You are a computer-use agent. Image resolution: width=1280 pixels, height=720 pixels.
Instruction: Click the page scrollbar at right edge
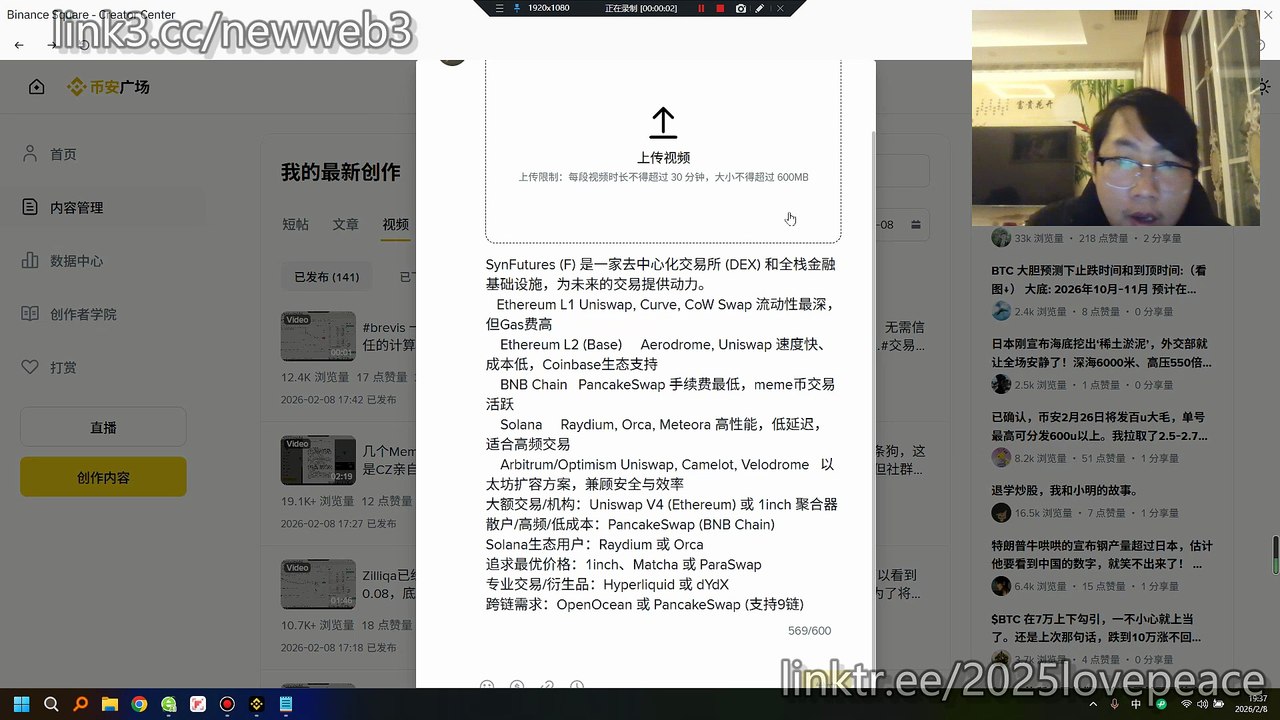pos(1275,555)
